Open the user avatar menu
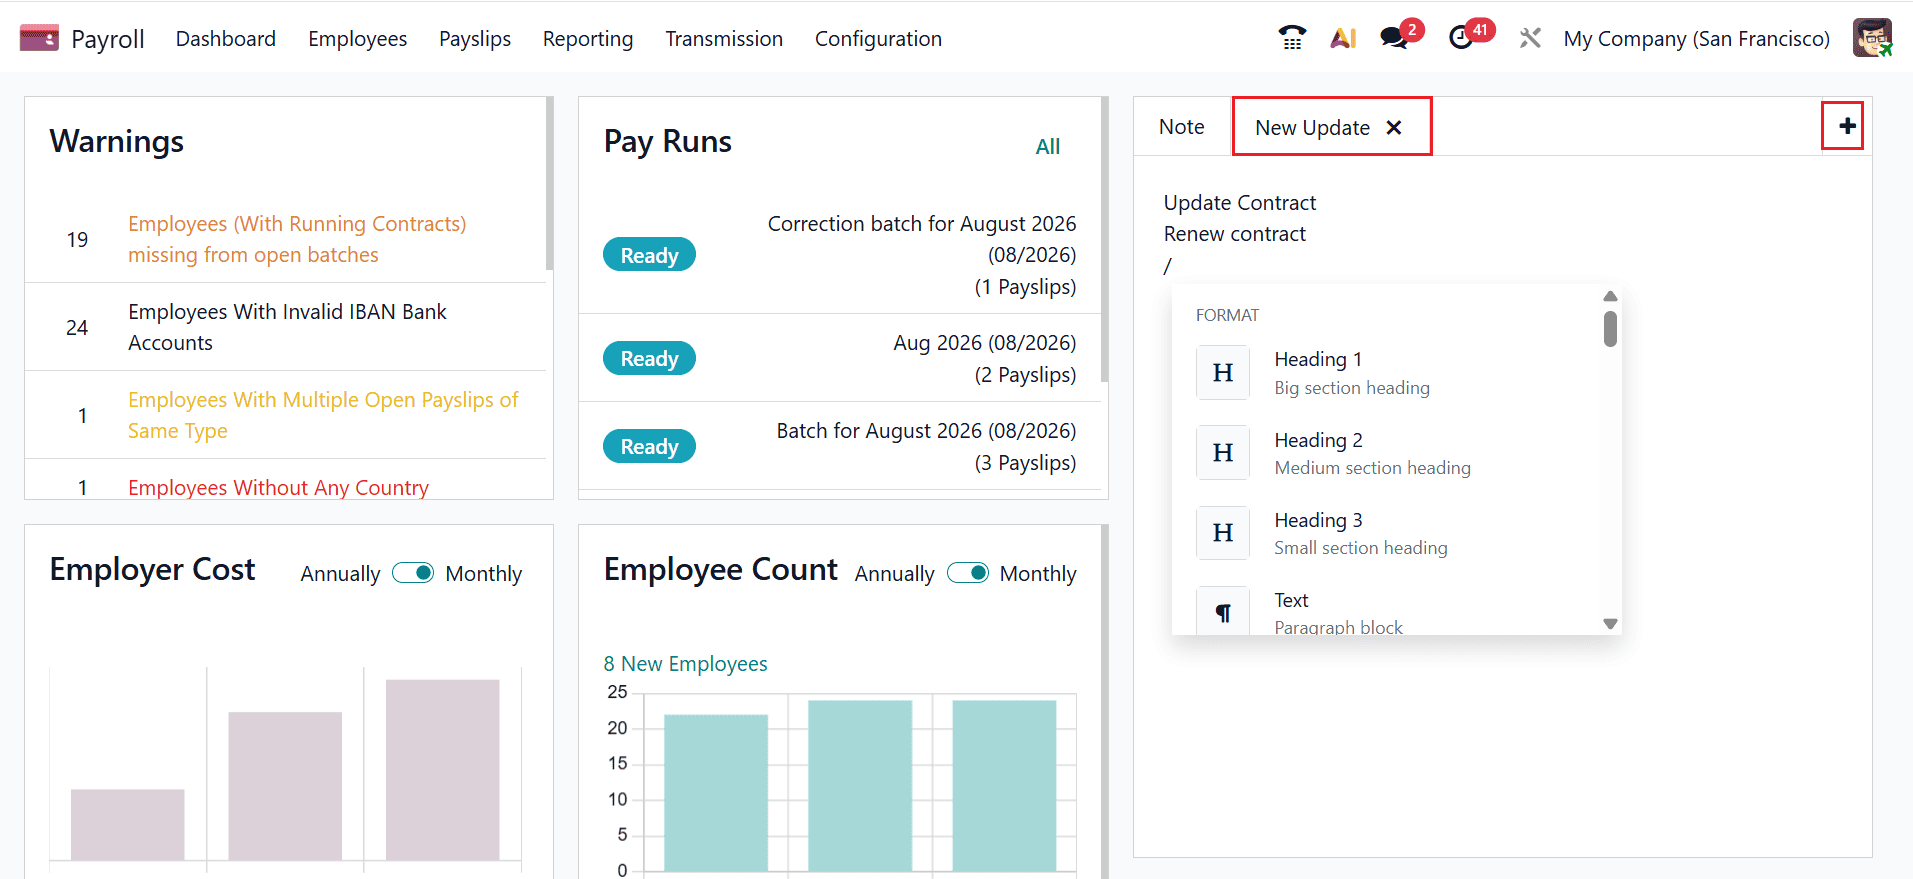The height and width of the screenshot is (879, 1913). coord(1872,38)
